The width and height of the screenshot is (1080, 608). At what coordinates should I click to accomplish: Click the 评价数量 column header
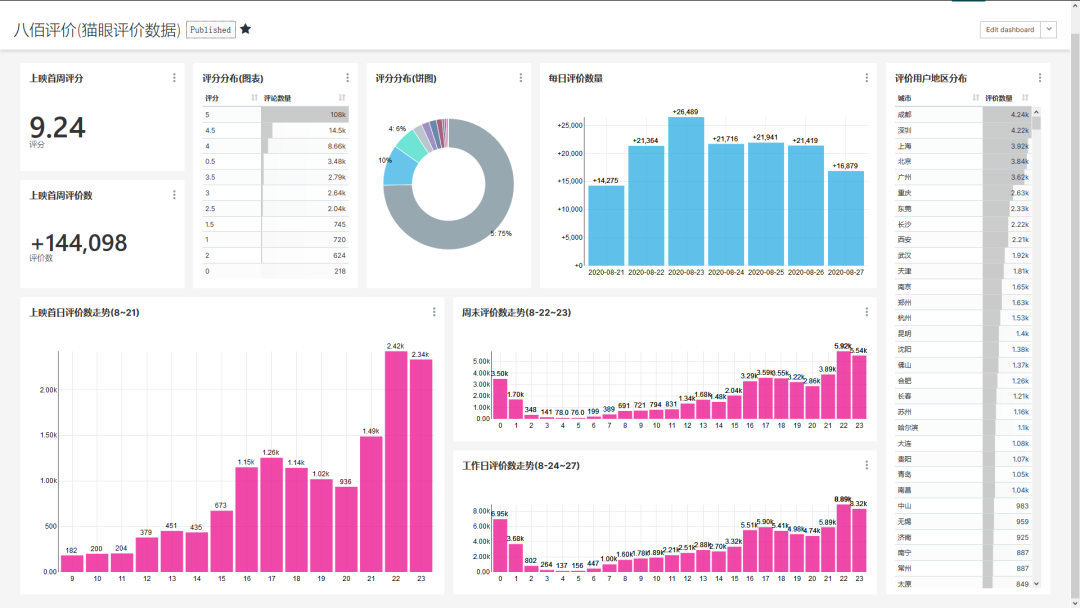point(999,98)
